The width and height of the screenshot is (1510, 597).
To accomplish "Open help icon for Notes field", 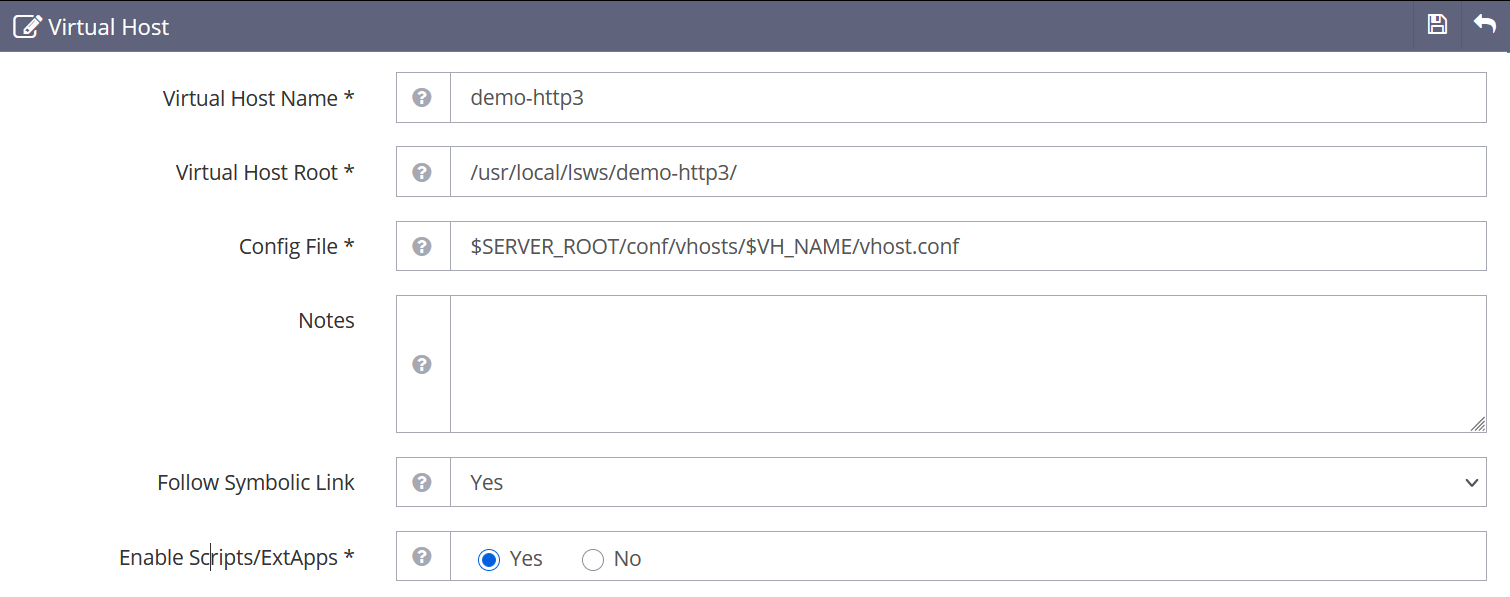I will (x=422, y=364).
